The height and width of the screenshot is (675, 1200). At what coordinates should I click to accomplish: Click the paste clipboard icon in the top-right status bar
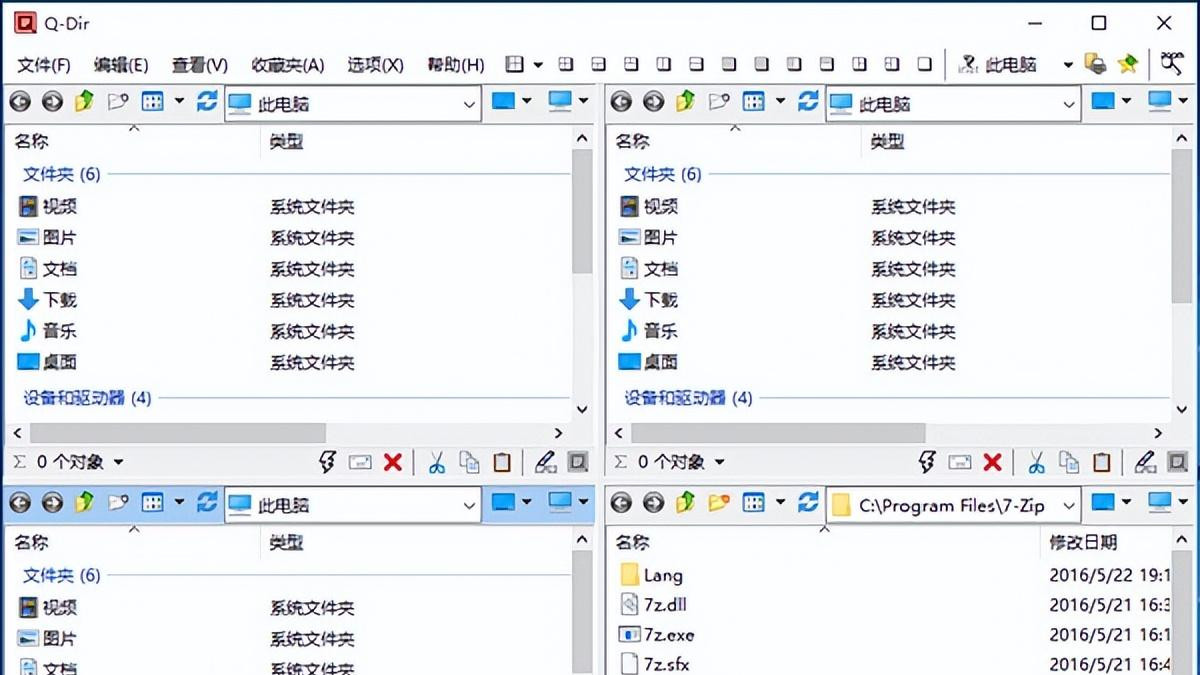[1101, 462]
